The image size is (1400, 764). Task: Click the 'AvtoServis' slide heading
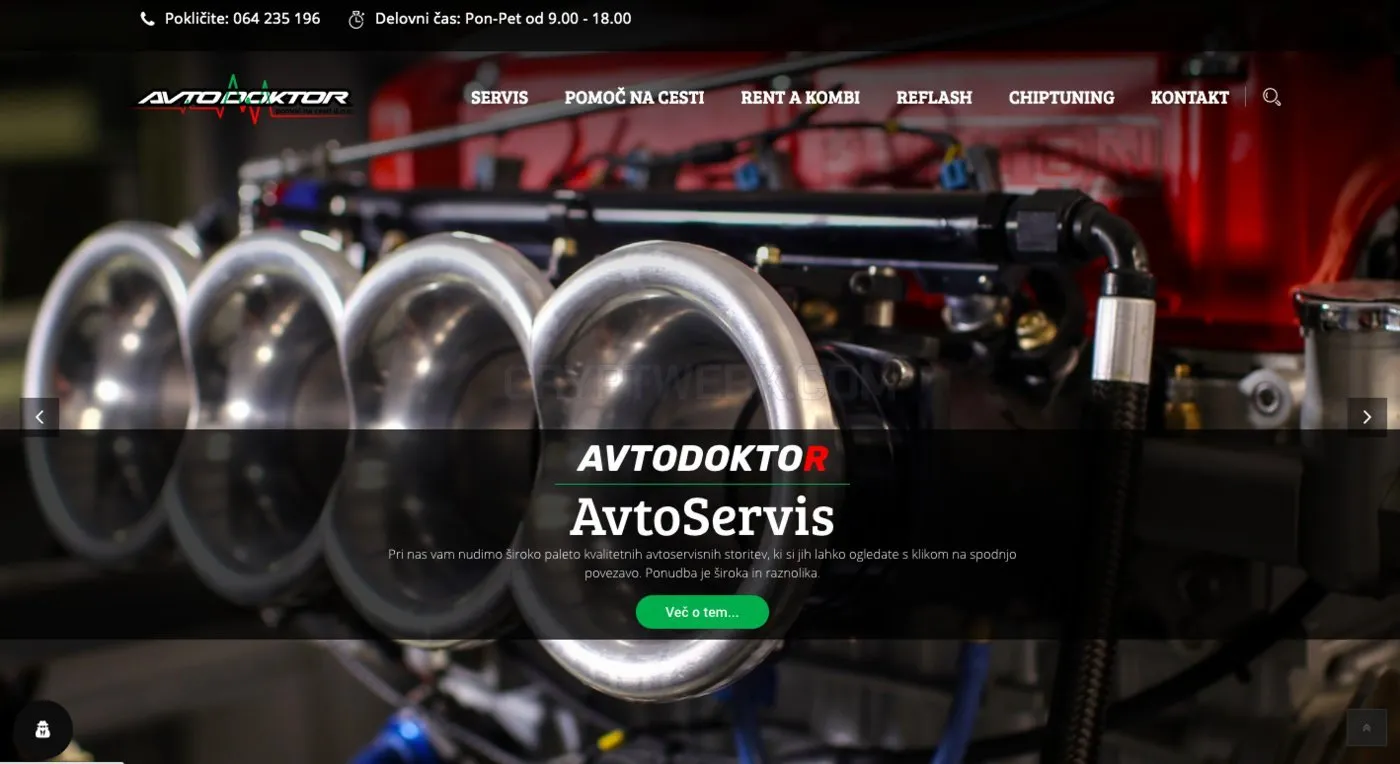[702, 517]
